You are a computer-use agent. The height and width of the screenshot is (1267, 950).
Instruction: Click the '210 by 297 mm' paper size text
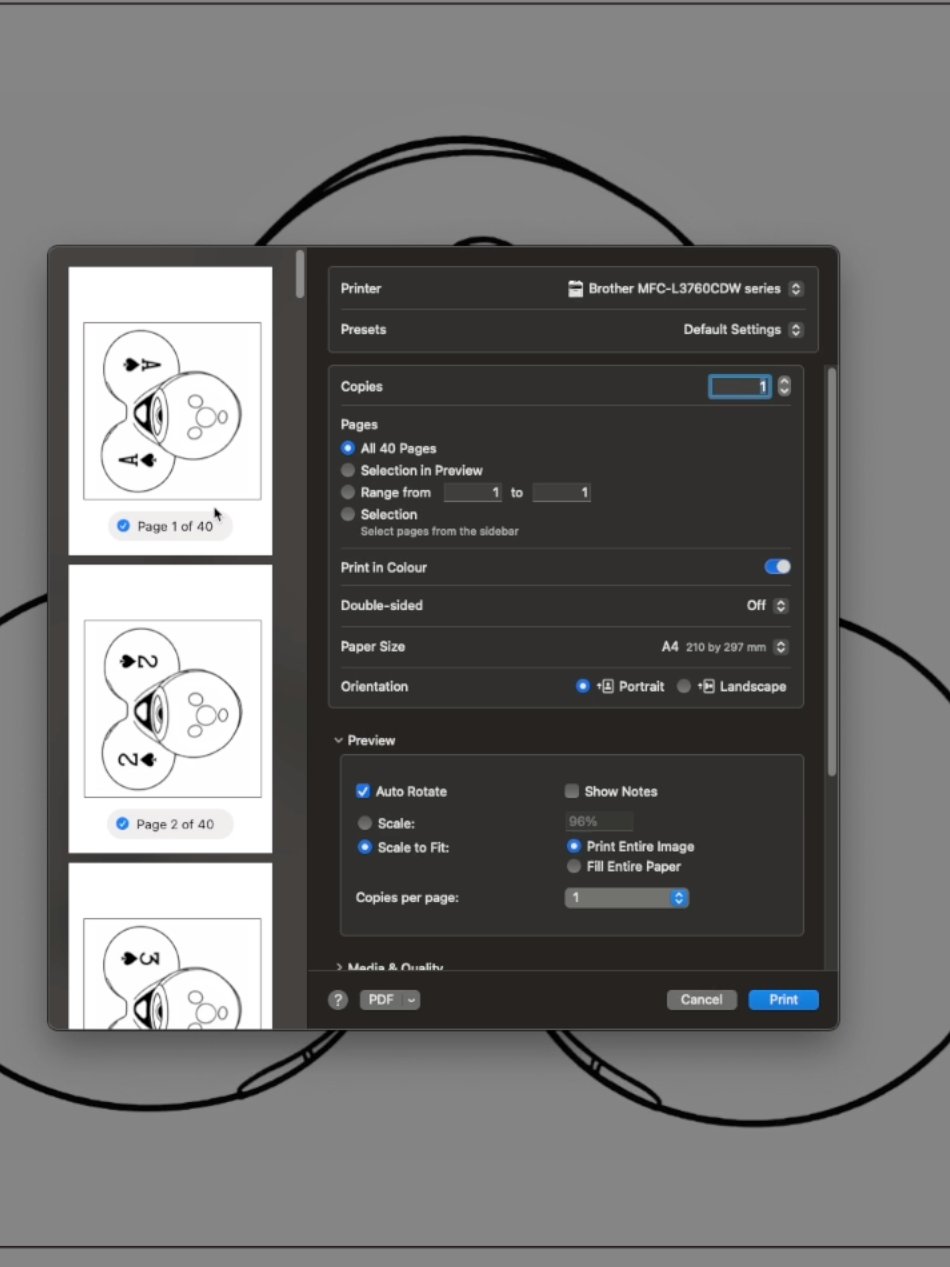[726, 647]
